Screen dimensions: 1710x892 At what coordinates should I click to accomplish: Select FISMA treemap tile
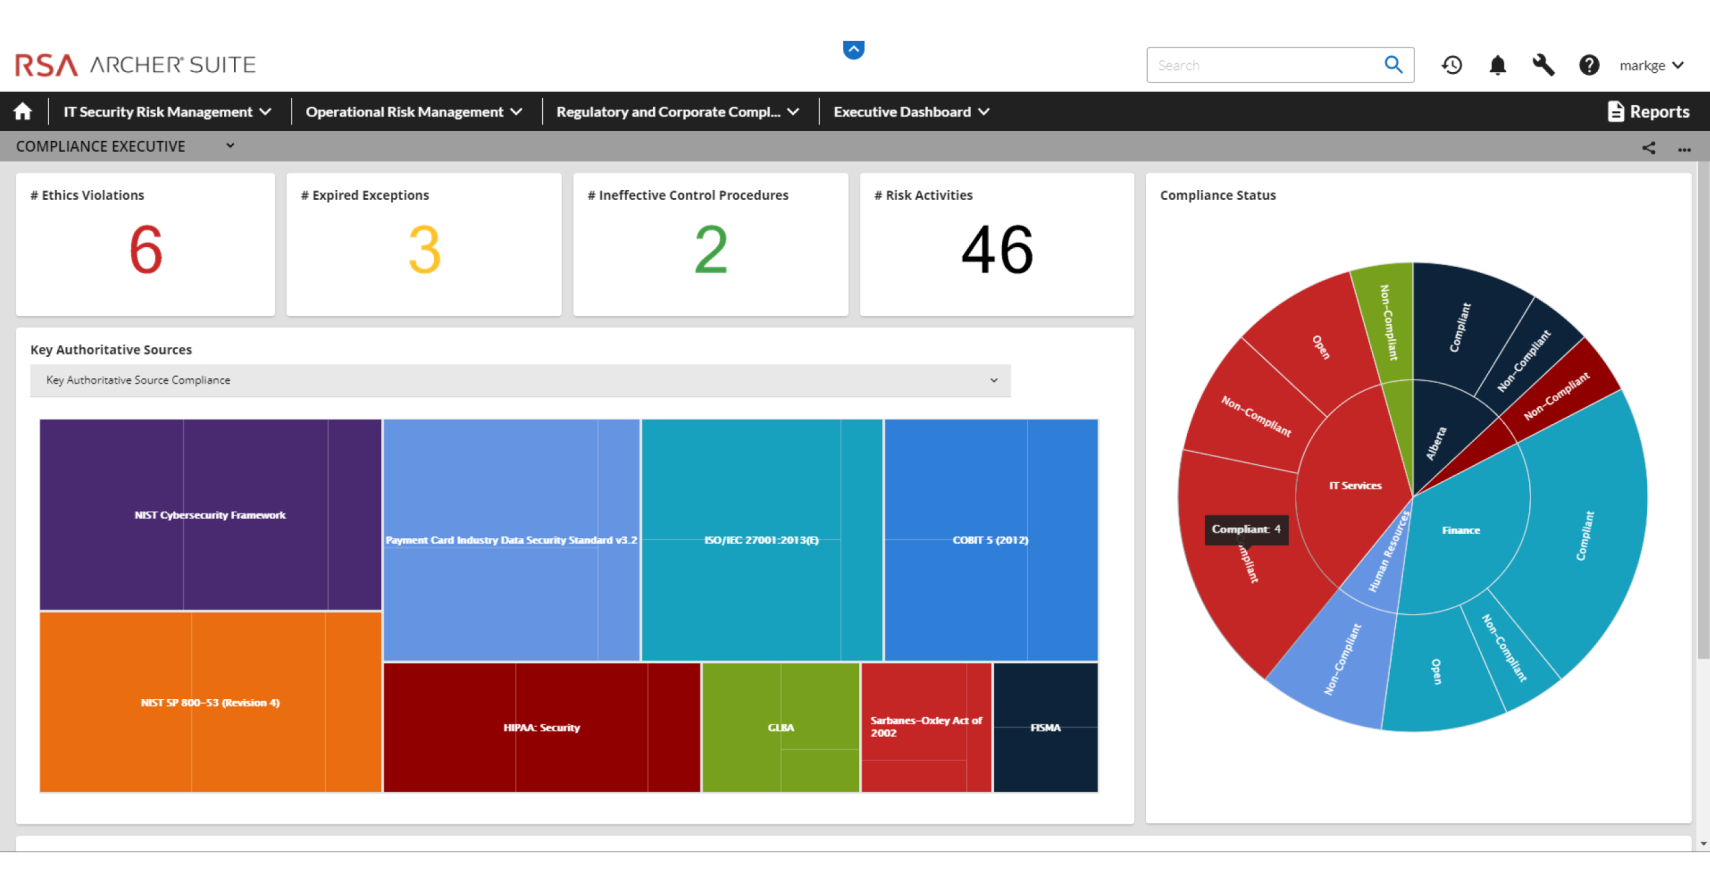tap(1045, 727)
